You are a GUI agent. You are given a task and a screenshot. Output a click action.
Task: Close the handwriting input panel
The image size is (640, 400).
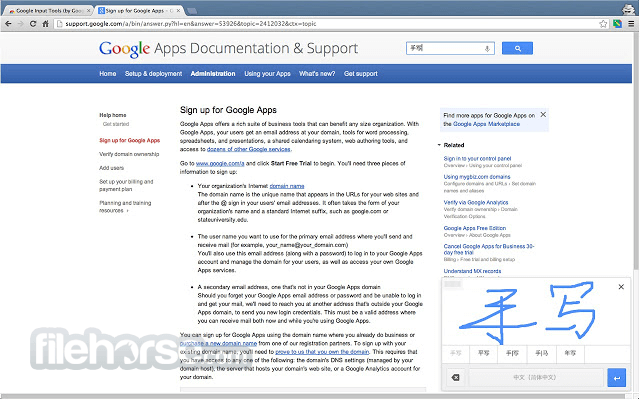pos(621,287)
